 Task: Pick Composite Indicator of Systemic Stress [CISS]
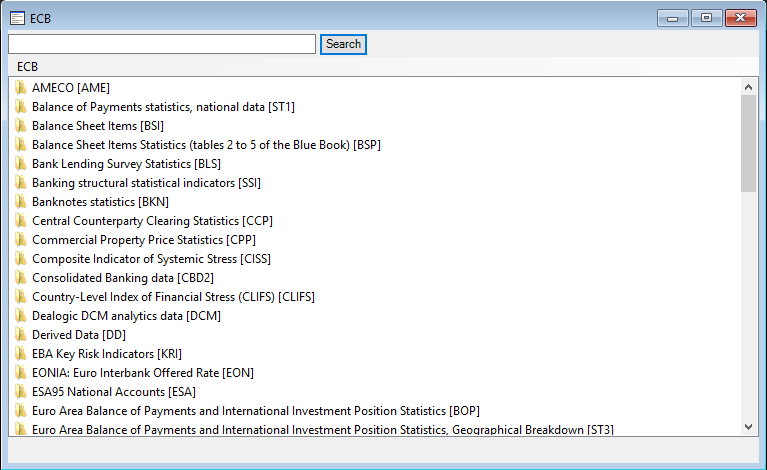(x=151, y=259)
